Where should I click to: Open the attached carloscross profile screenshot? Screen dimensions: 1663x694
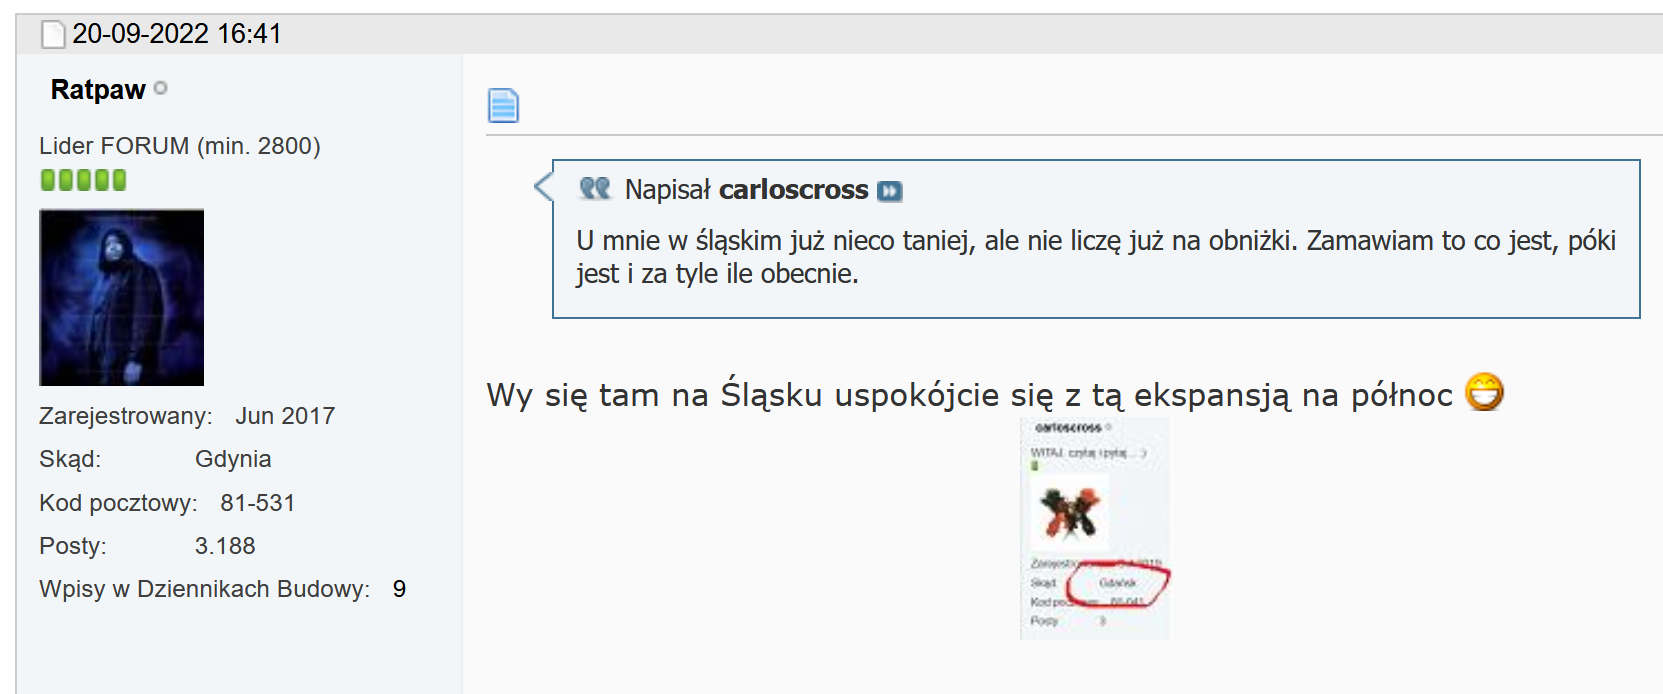click(1095, 529)
